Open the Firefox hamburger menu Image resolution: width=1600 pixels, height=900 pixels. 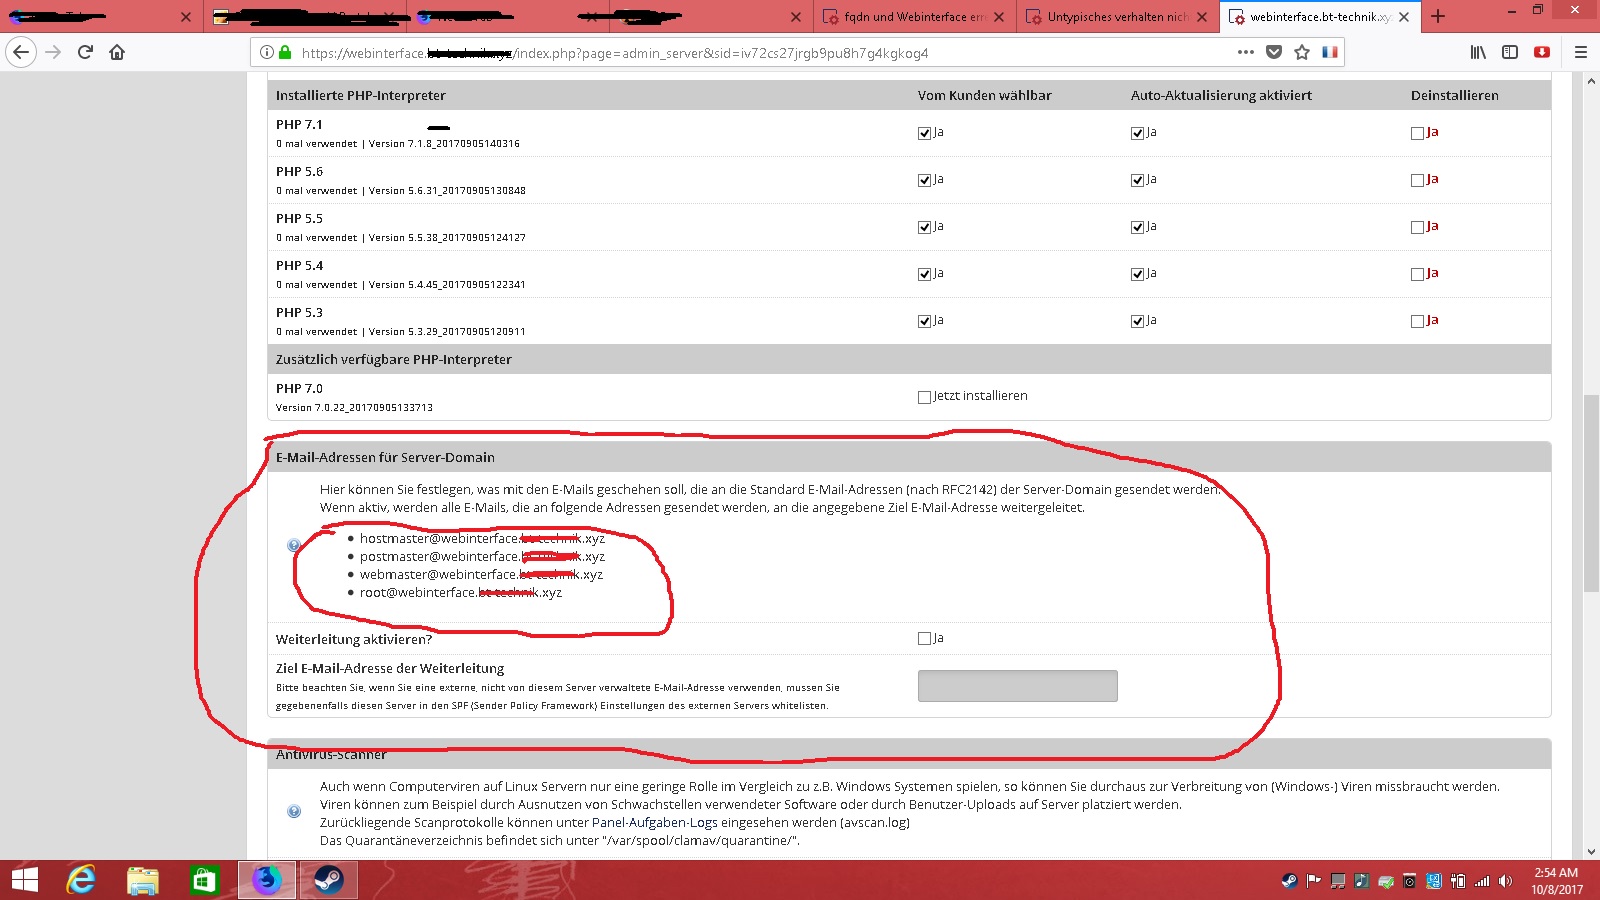(x=1580, y=52)
